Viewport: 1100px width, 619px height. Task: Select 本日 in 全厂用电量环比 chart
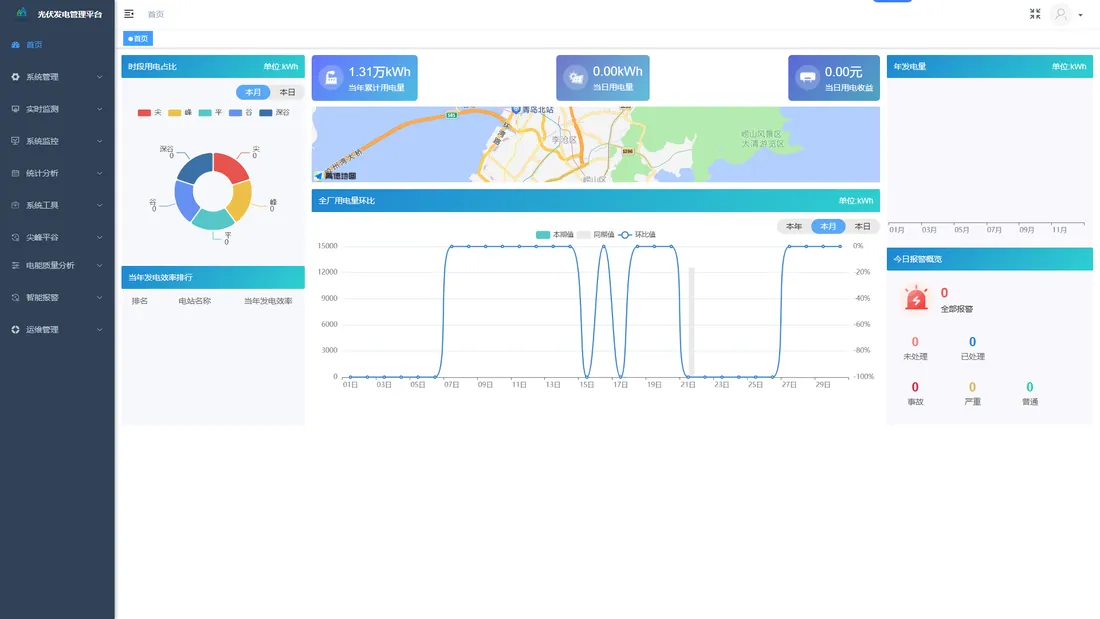click(862, 227)
